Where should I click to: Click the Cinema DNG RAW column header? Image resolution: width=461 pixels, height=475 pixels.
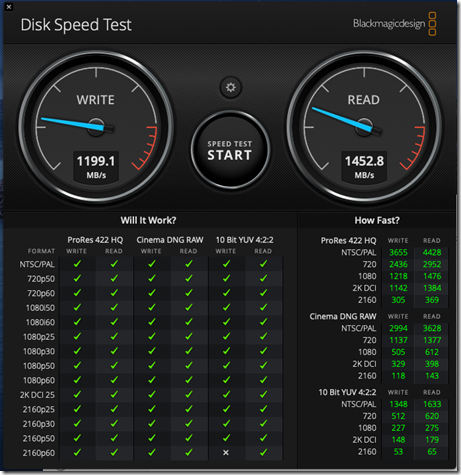click(x=170, y=240)
